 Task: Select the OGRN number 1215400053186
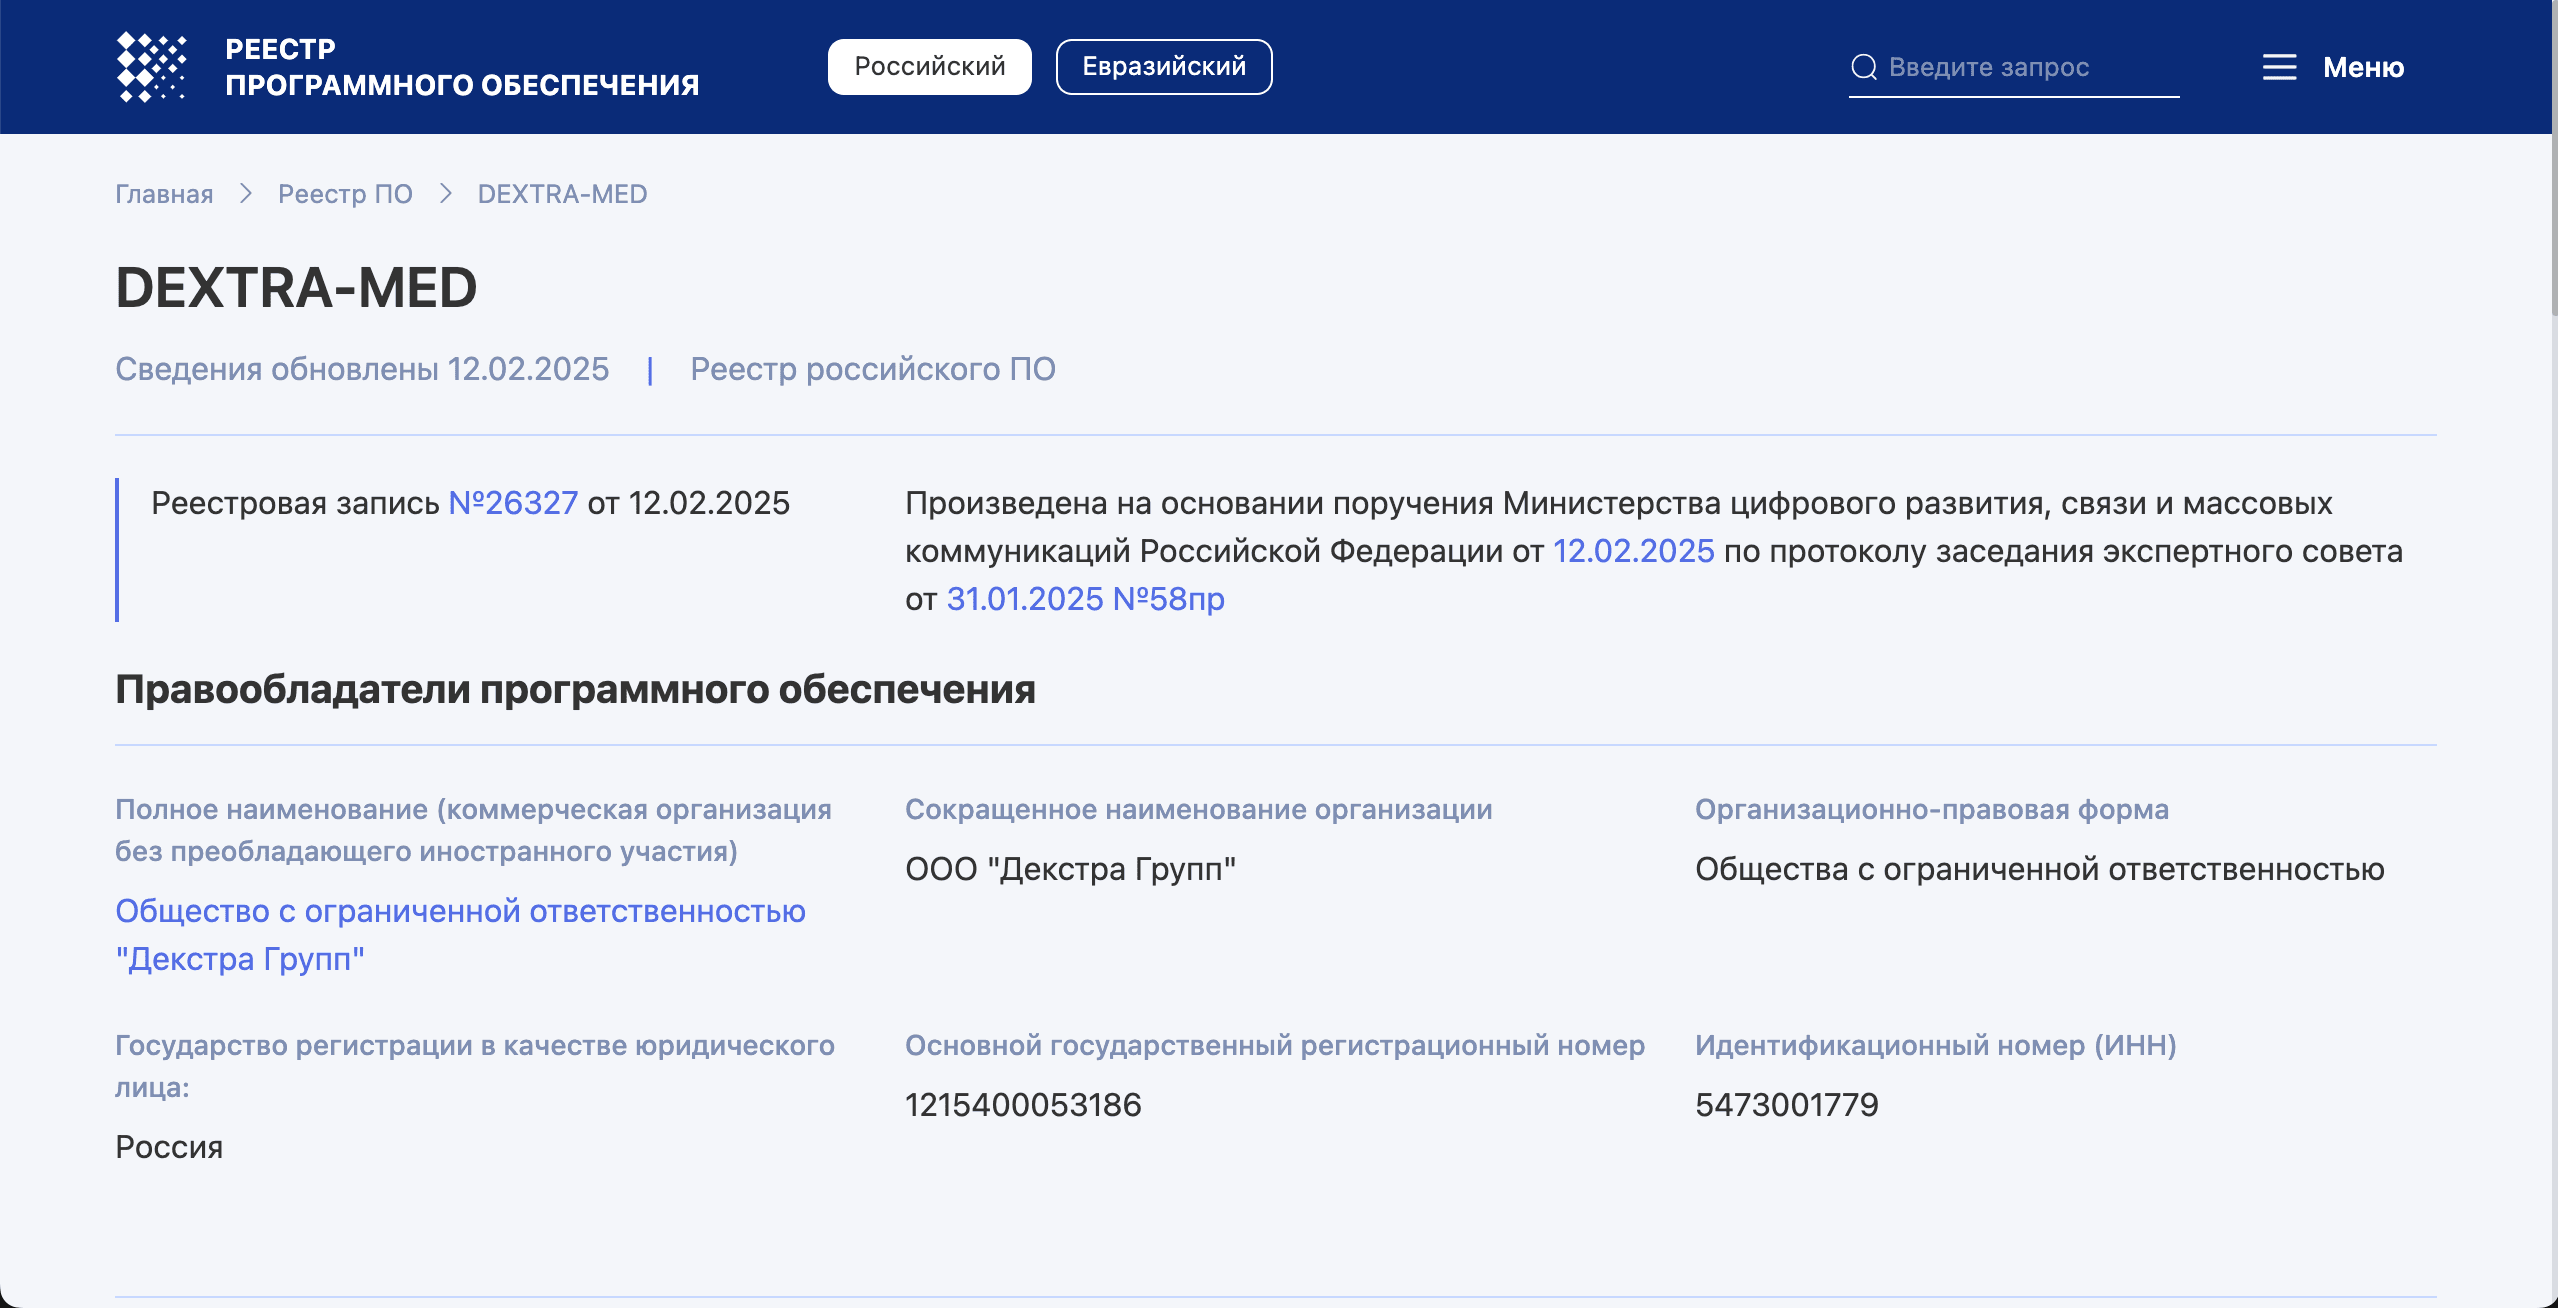(1023, 1105)
